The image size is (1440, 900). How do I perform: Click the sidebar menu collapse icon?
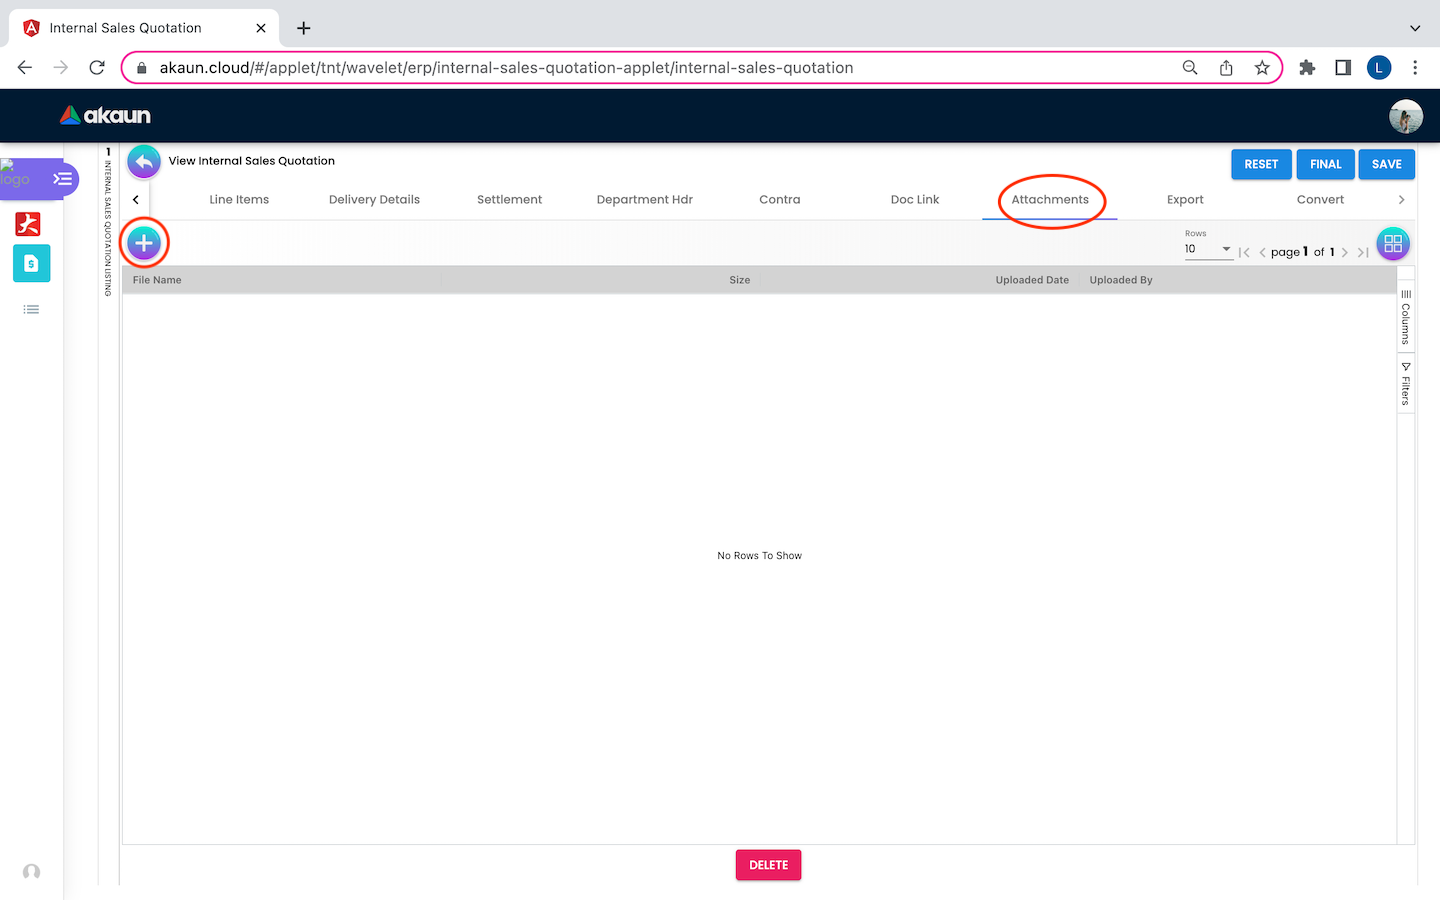[x=63, y=179]
